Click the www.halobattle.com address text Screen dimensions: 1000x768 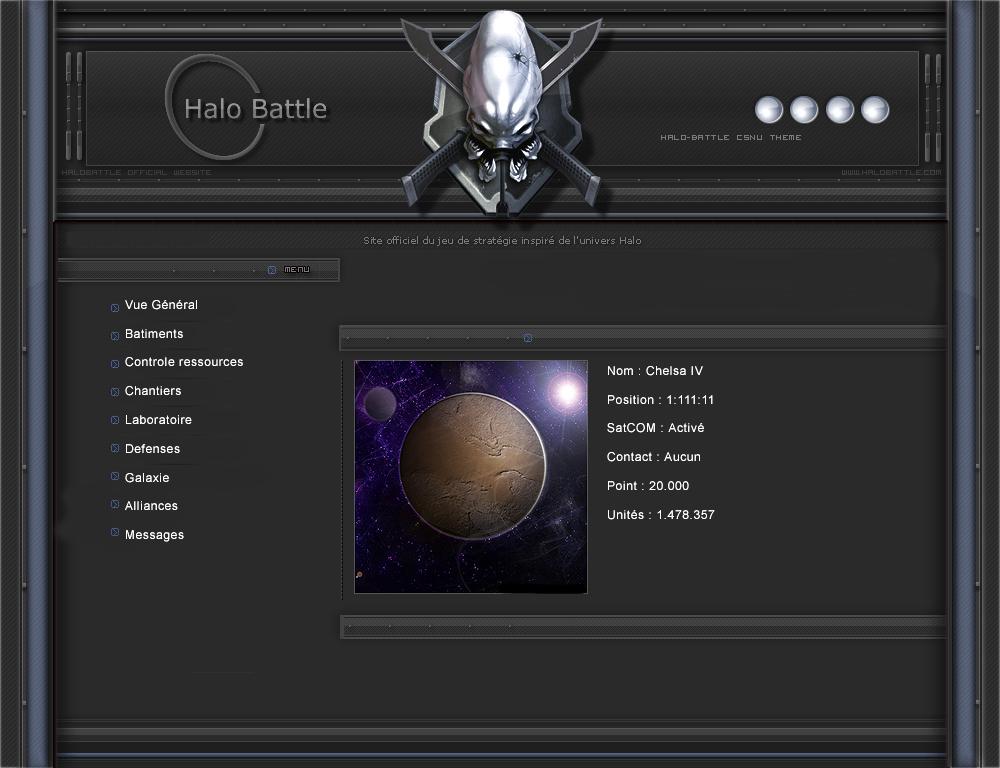pyautogui.click(x=891, y=172)
